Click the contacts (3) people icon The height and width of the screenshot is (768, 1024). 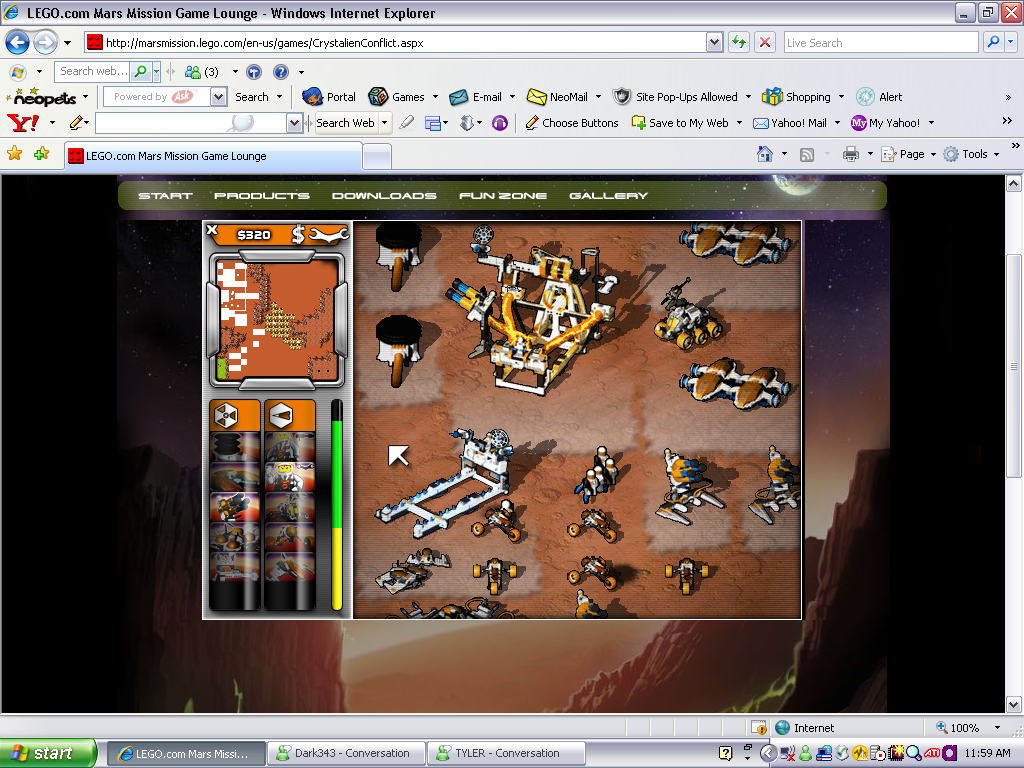193,72
